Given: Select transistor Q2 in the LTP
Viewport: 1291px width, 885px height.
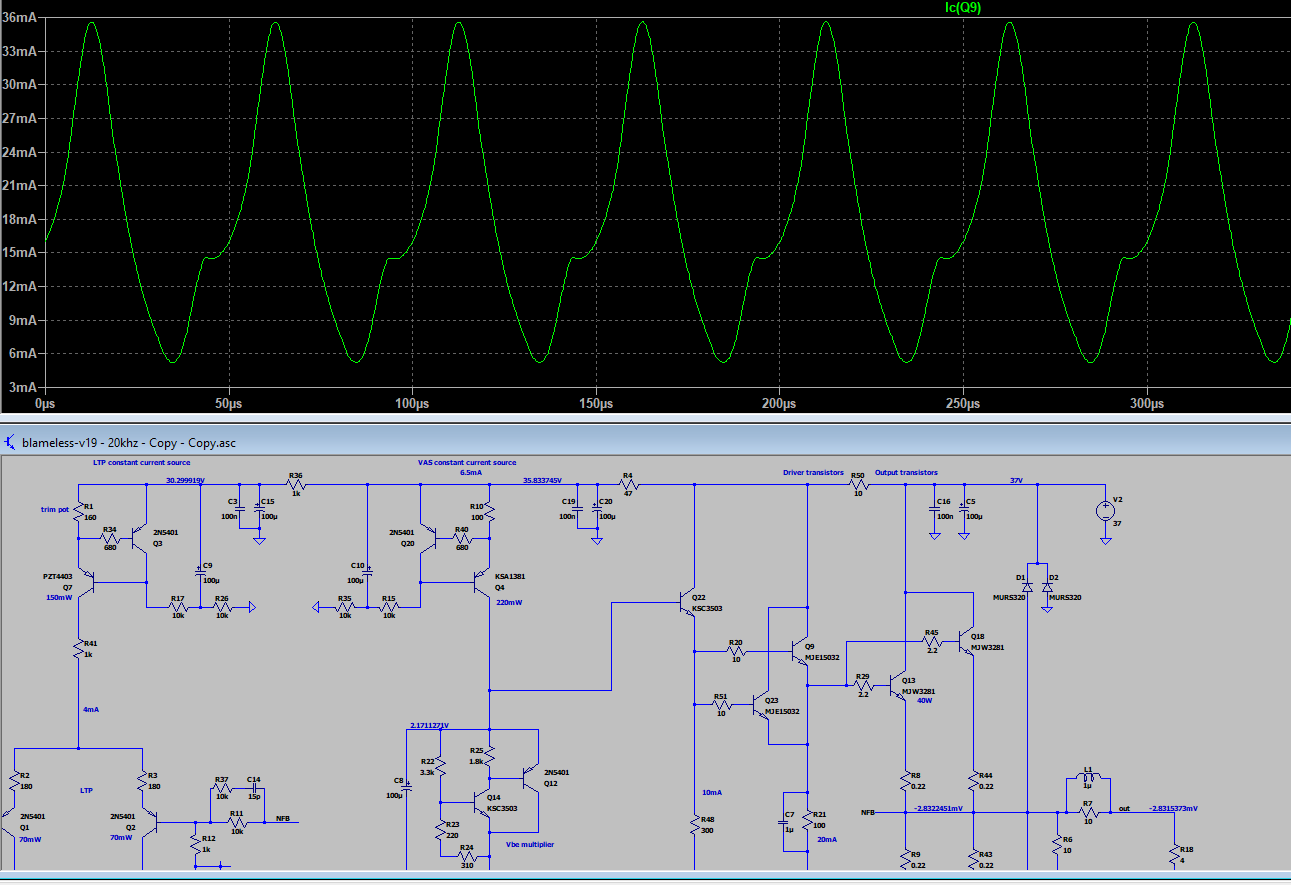Looking at the screenshot, I should [x=150, y=824].
